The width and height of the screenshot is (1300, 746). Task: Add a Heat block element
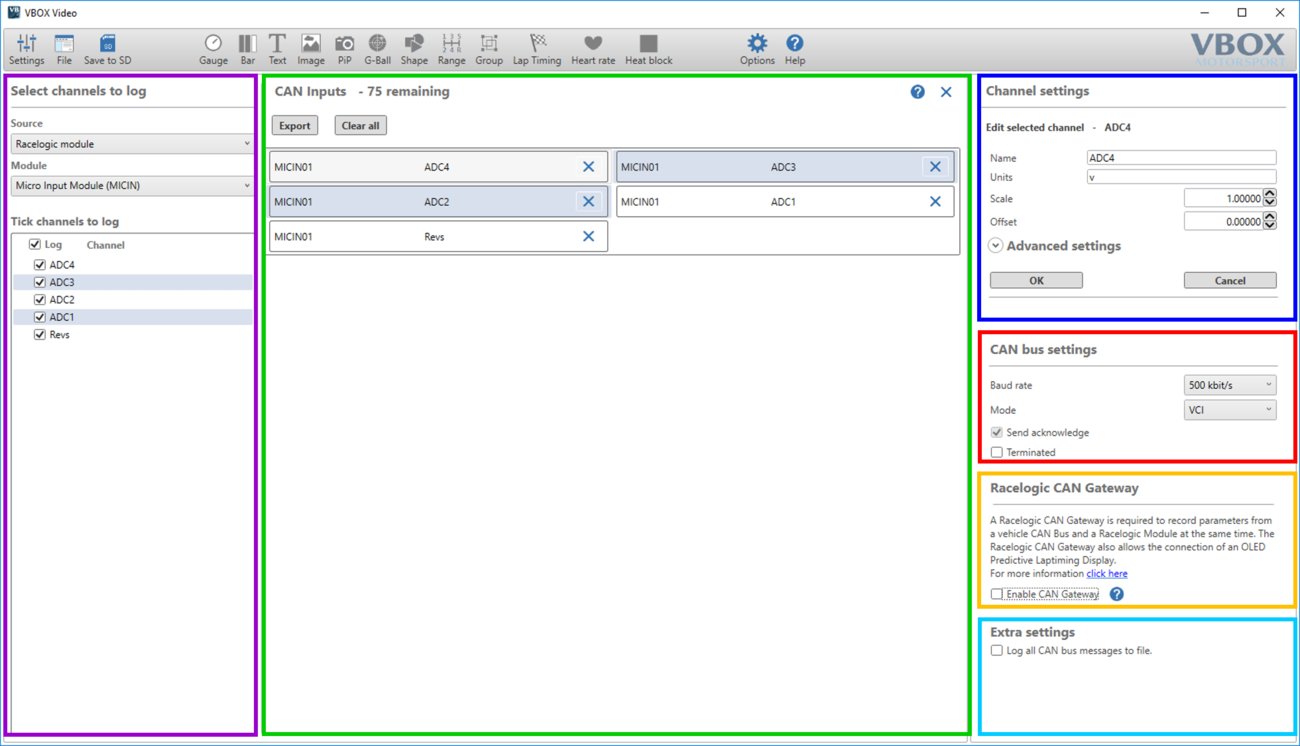pos(648,49)
